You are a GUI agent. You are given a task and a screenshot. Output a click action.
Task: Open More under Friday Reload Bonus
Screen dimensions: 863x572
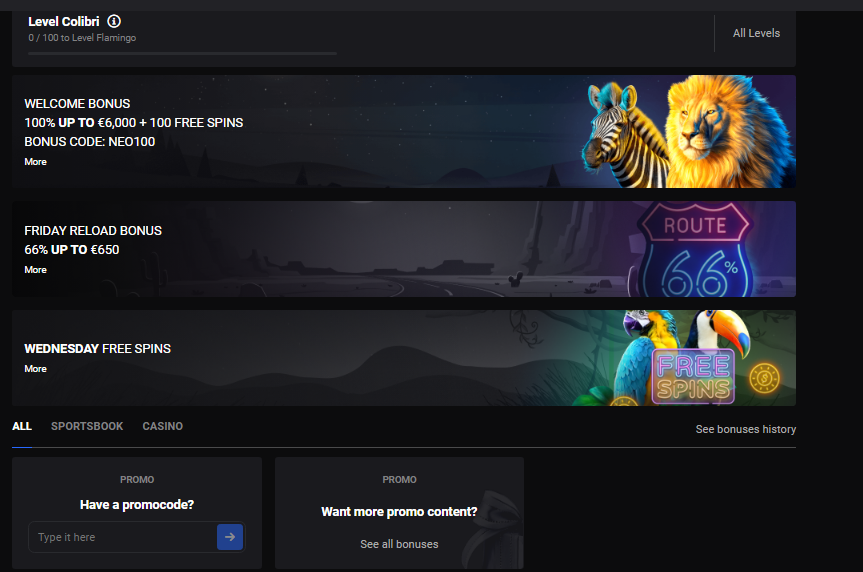click(36, 270)
